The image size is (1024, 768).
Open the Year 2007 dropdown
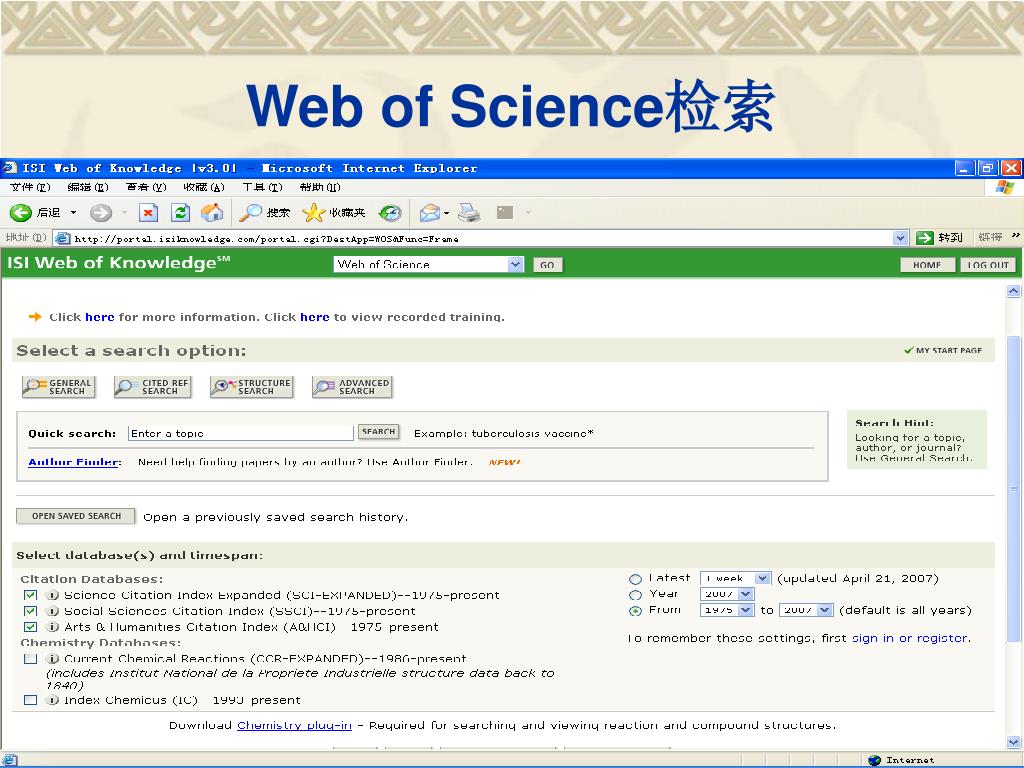(727, 594)
